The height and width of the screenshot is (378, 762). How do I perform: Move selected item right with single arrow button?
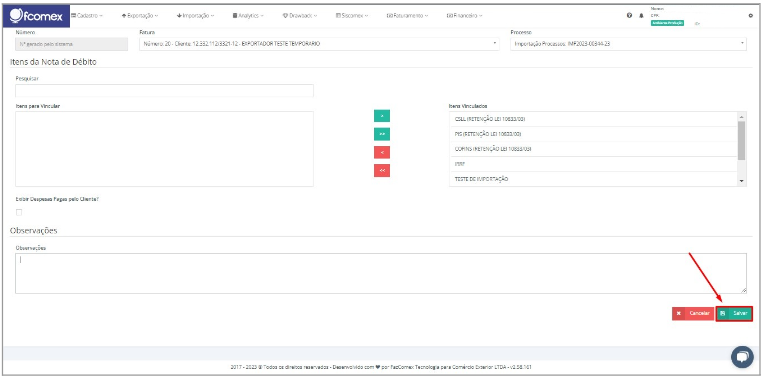click(382, 116)
